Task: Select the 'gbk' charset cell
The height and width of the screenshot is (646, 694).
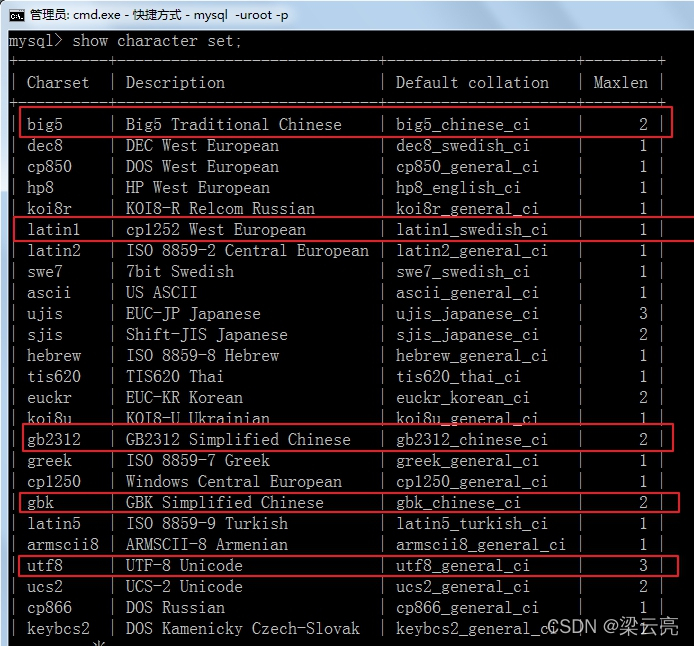Action: (x=40, y=503)
